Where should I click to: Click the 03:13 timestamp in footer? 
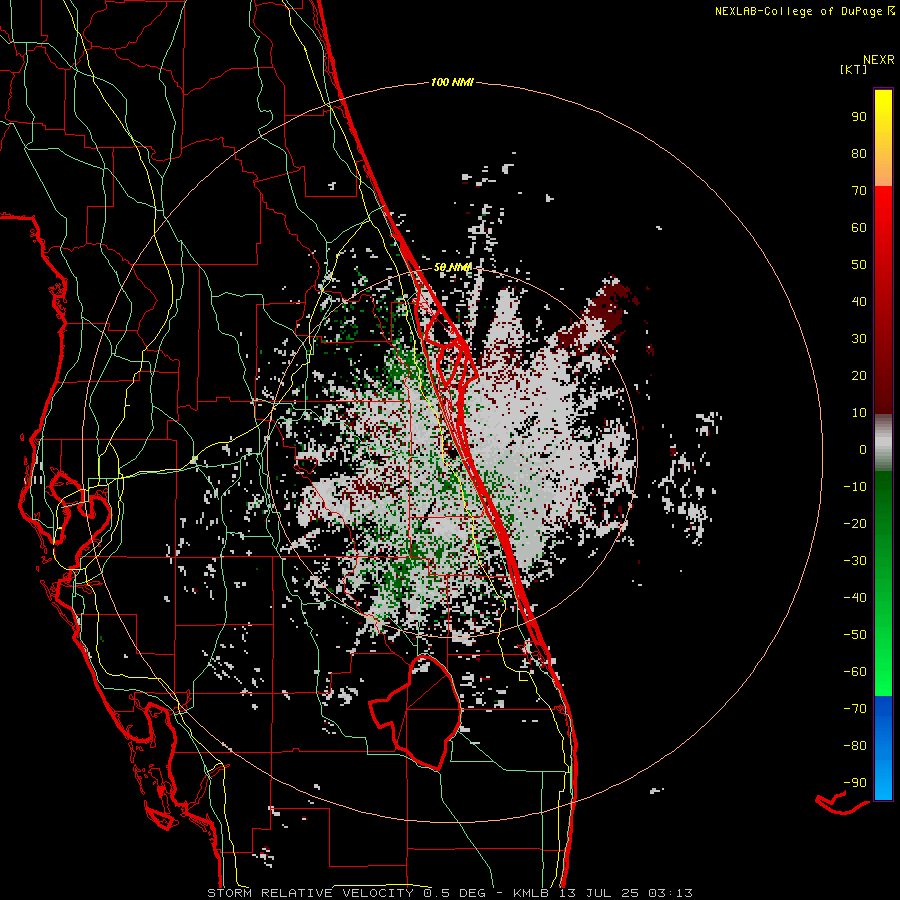point(670,893)
